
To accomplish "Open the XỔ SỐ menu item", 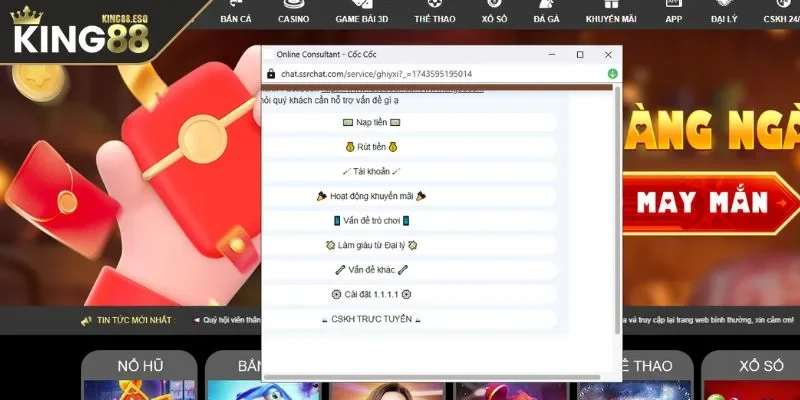I will point(494,12).
